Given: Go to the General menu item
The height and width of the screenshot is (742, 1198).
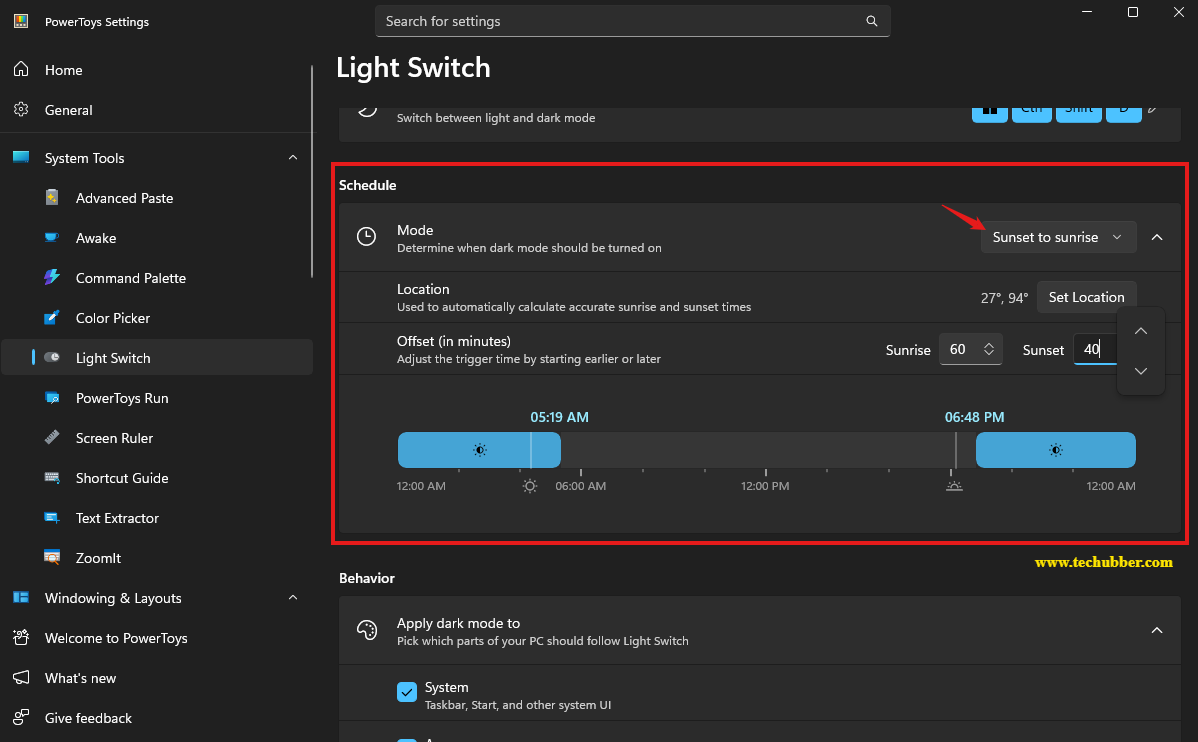Looking at the screenshot, I should point(157,109).
